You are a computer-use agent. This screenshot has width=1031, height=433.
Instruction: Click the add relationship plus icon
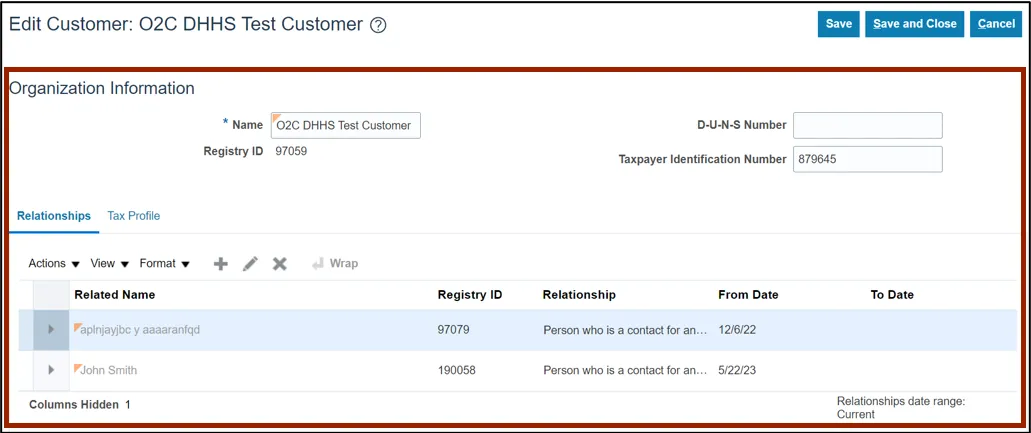[221, 264]
